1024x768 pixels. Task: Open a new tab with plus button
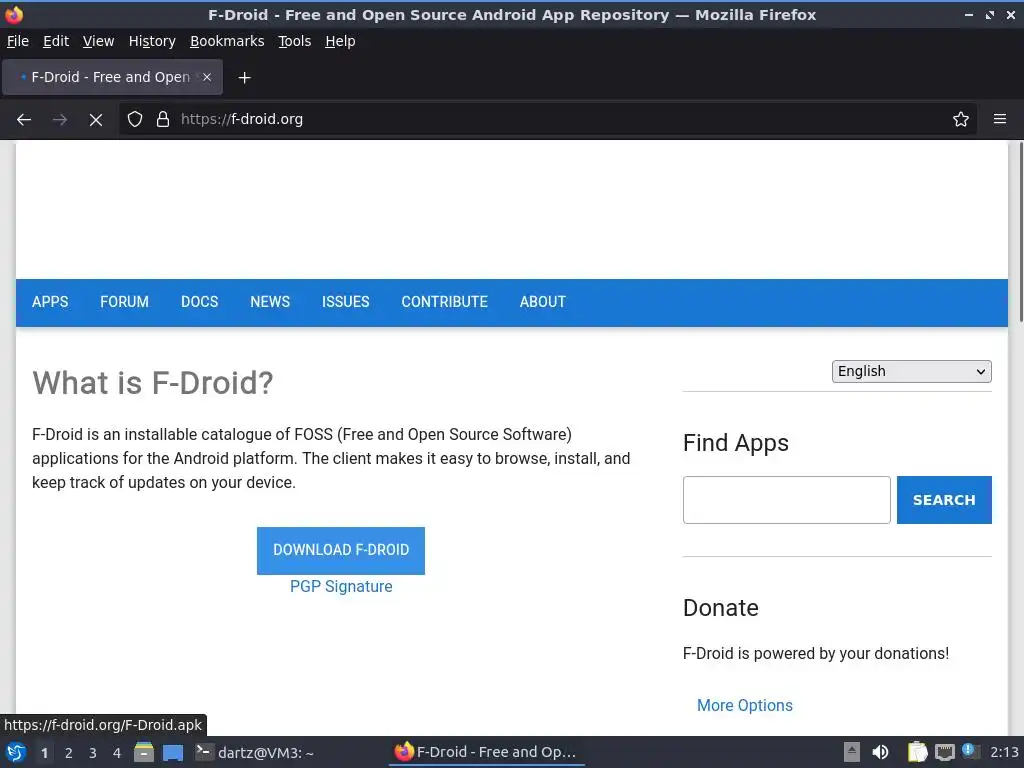point(244,78)
